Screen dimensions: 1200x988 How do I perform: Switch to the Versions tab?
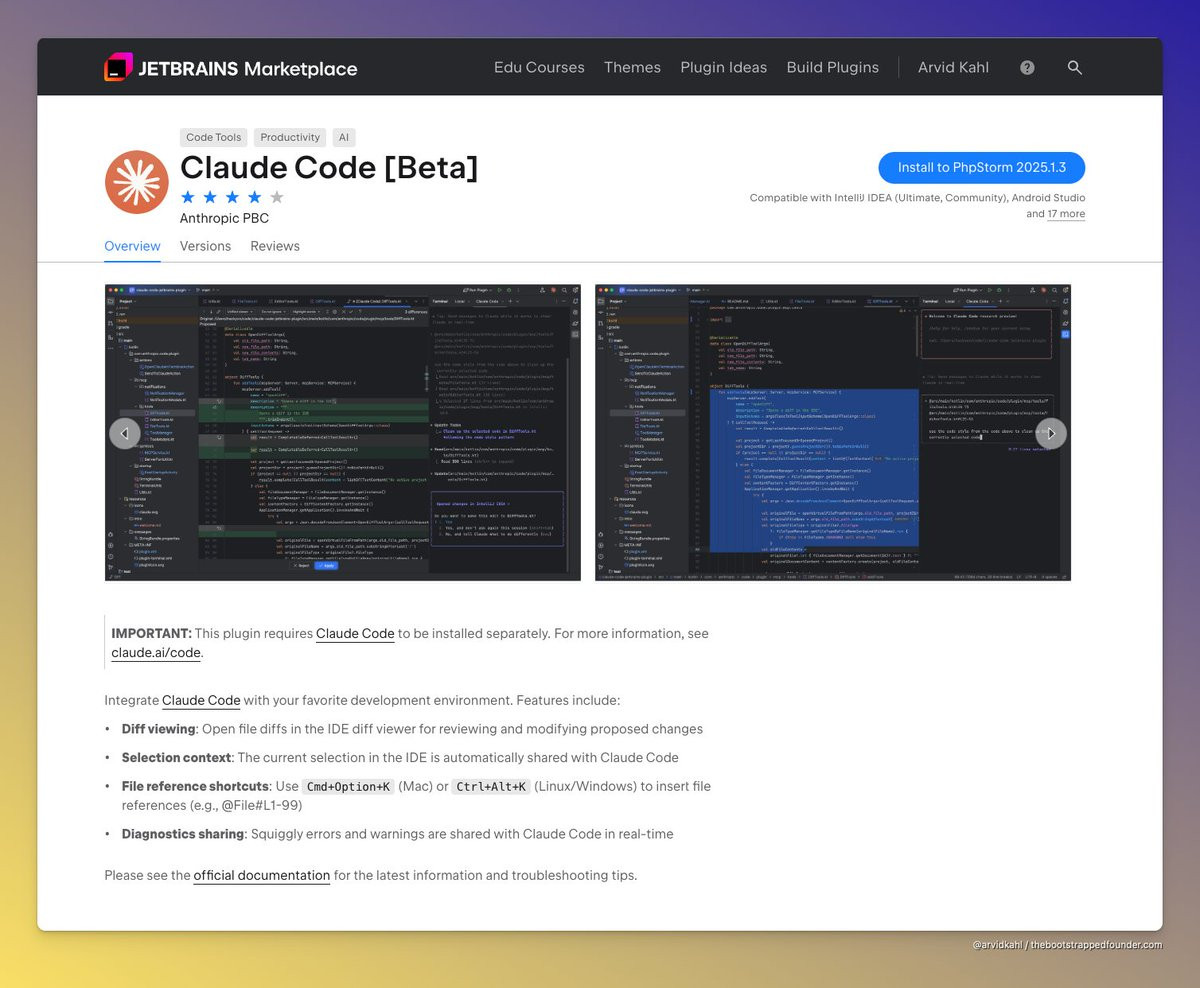tap(205, 246)
